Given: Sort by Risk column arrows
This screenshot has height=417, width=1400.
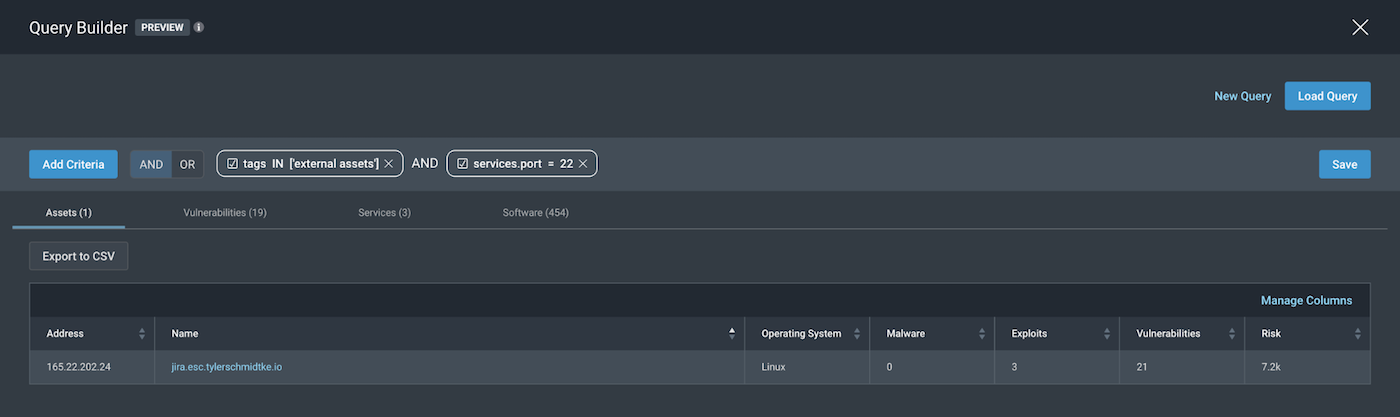Looking at the screenshot, I should point(1357,334).
